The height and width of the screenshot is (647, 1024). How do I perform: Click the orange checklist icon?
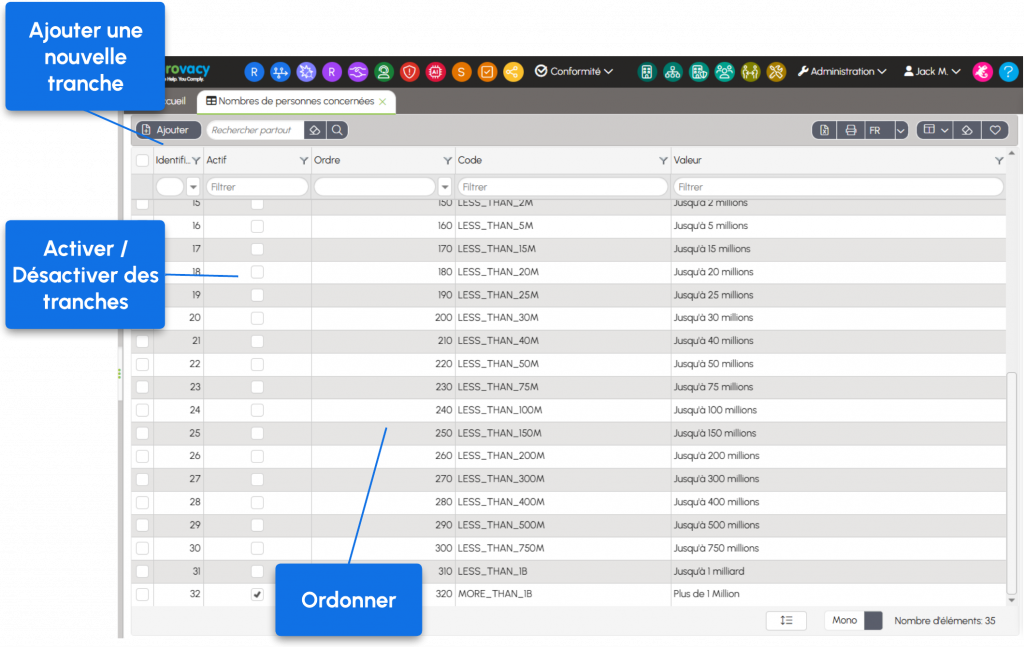tap(487, 72)
